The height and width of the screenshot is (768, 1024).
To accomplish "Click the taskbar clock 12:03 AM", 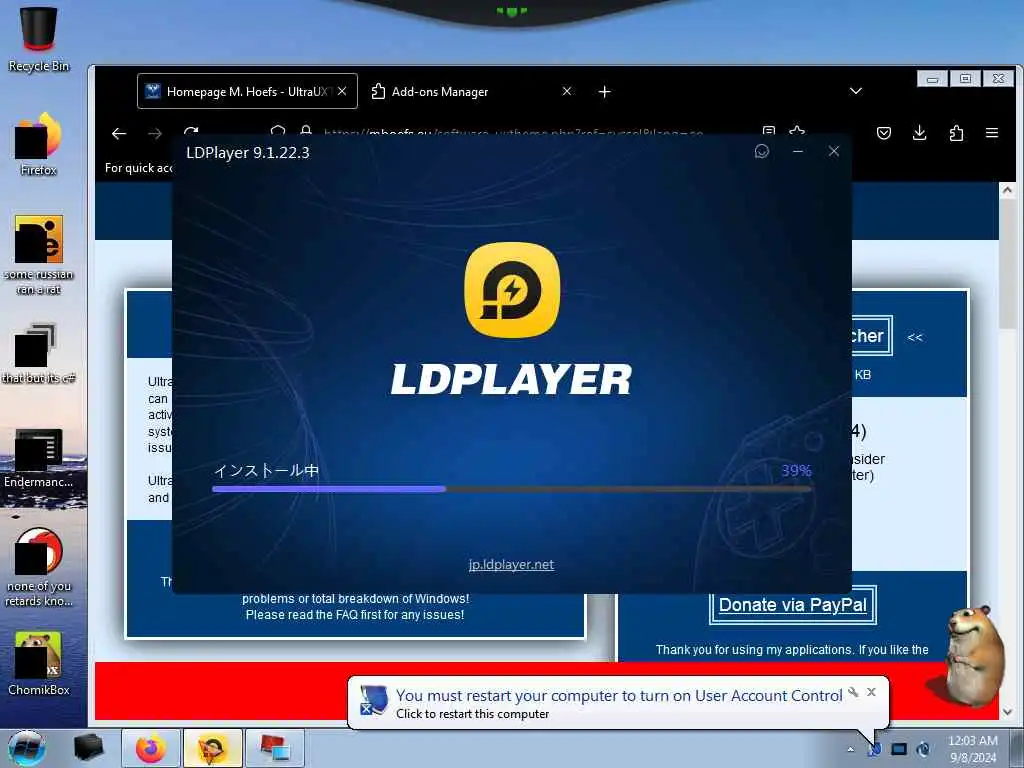I will tap(972, 749).
